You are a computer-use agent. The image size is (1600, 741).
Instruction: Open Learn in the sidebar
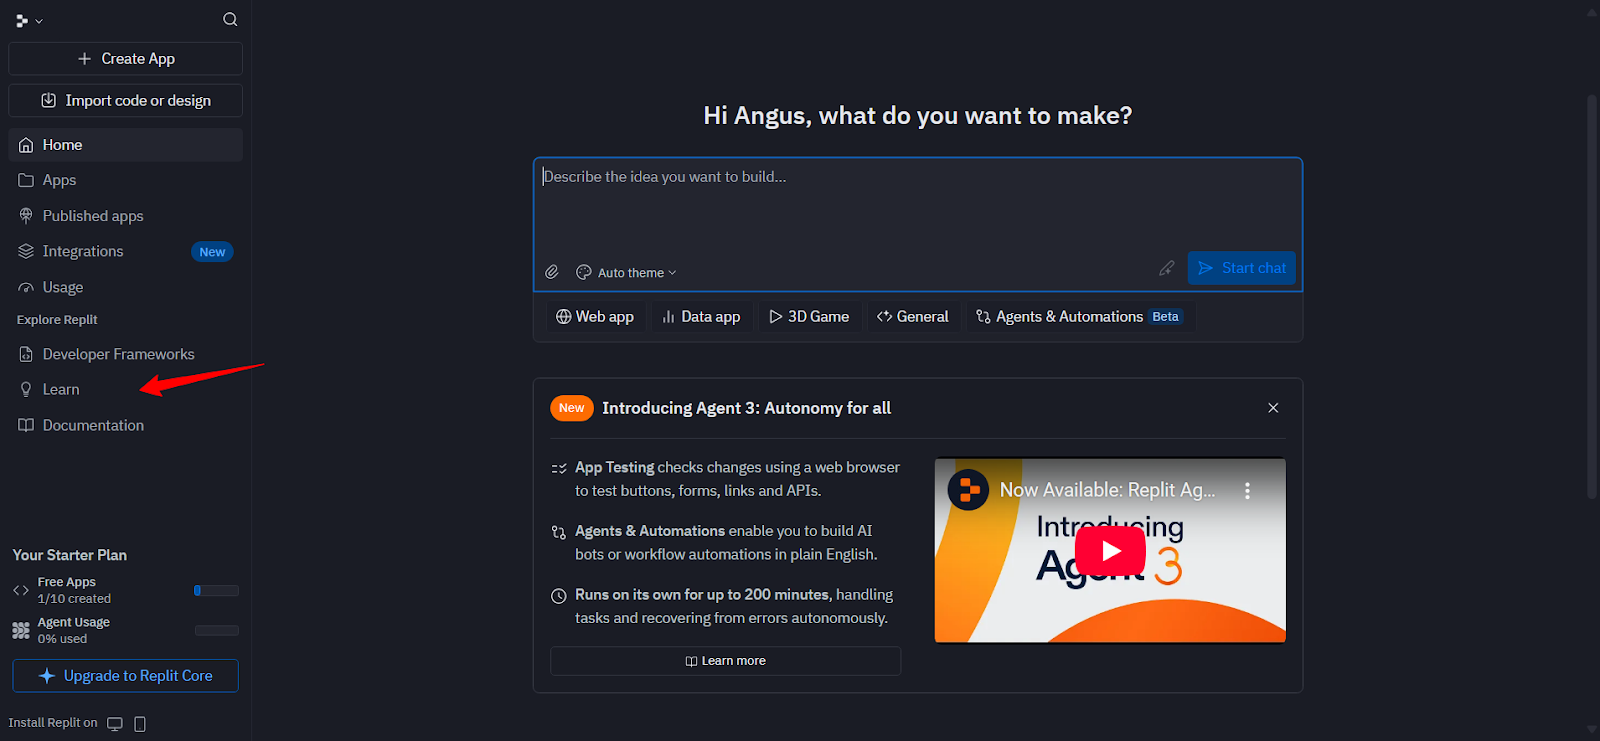126,389
